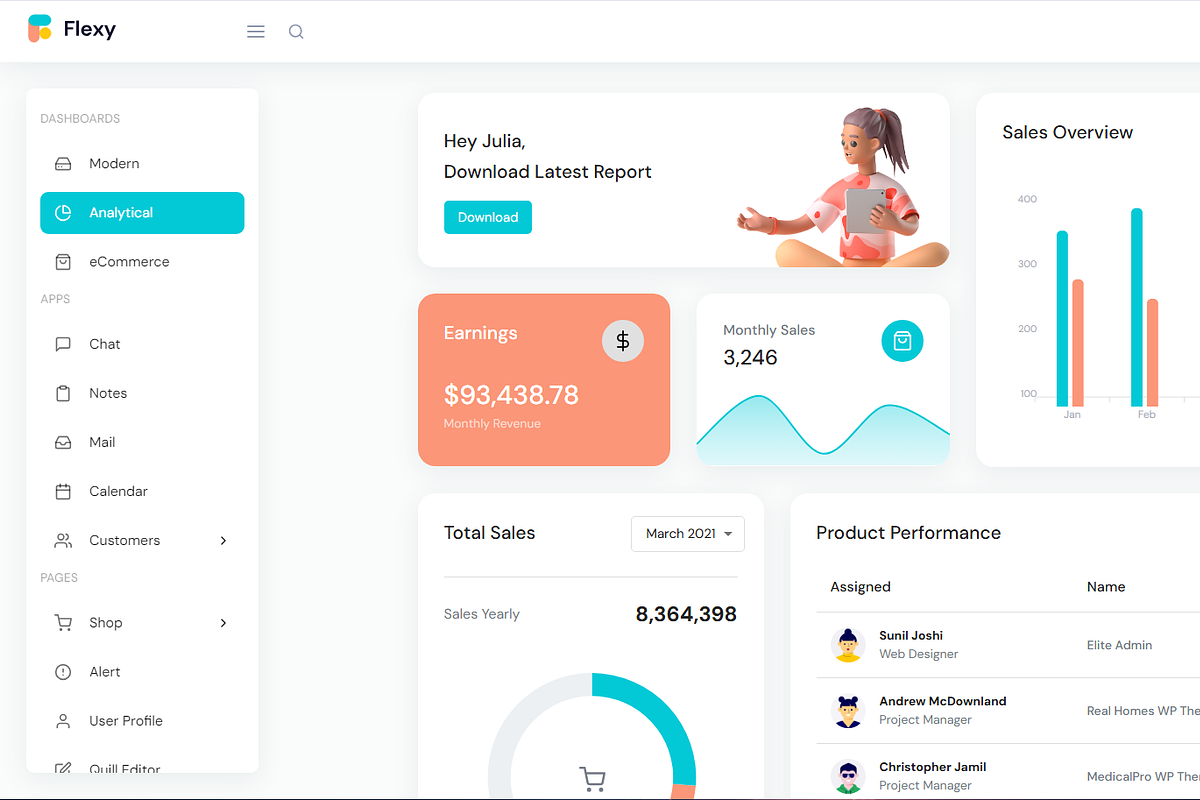This screenshot has height=800, width=1200.
Task: Click the cart icon inside the donut chart
Action: coord(593,778)
